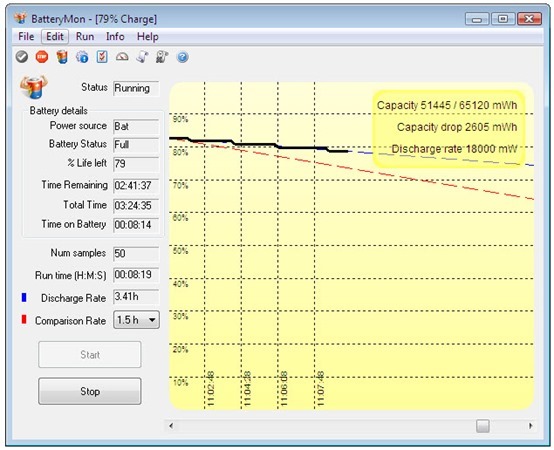Open the scroll log toolbar icon
Screen dimensions: 554x450
click(x=142, y=57)
